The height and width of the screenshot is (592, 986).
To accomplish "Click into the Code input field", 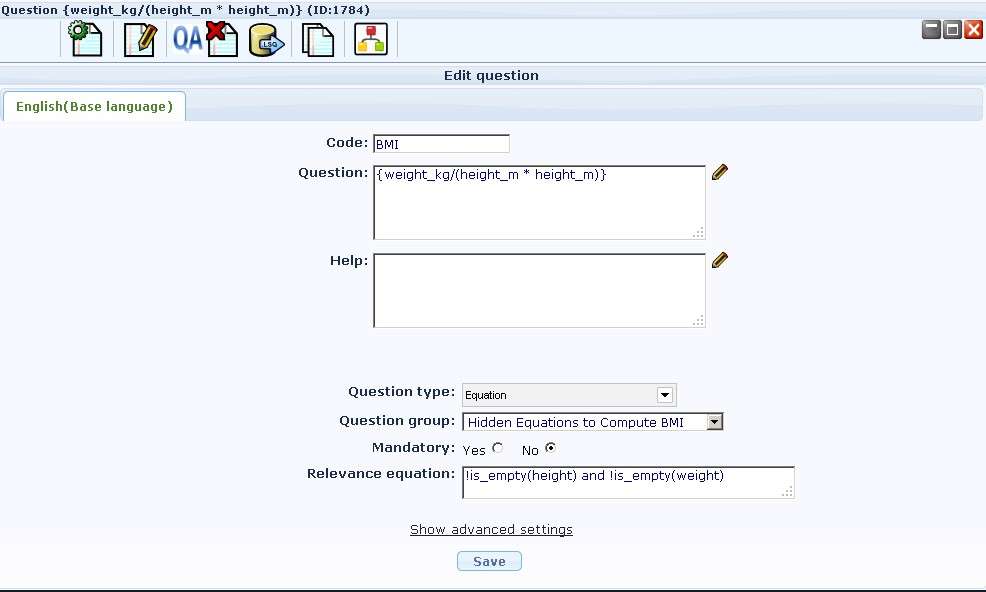I will [x=441, y=144].
